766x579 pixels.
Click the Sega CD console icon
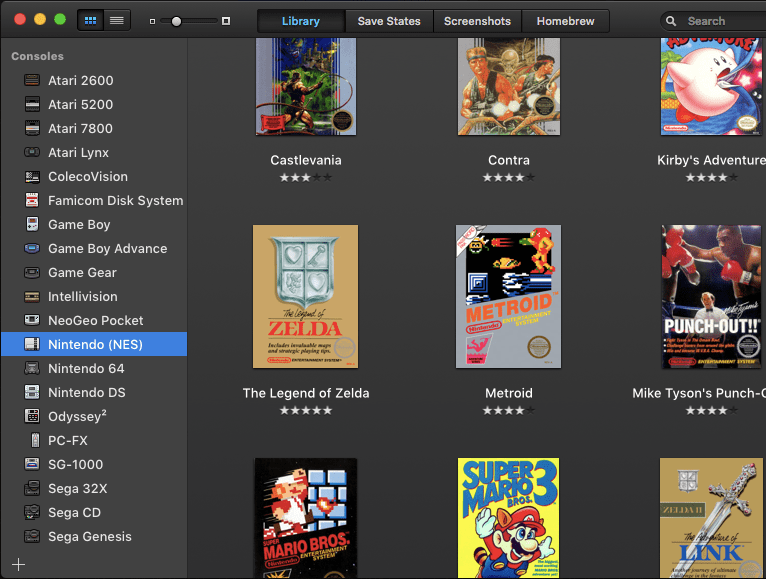tap(32, 512)
